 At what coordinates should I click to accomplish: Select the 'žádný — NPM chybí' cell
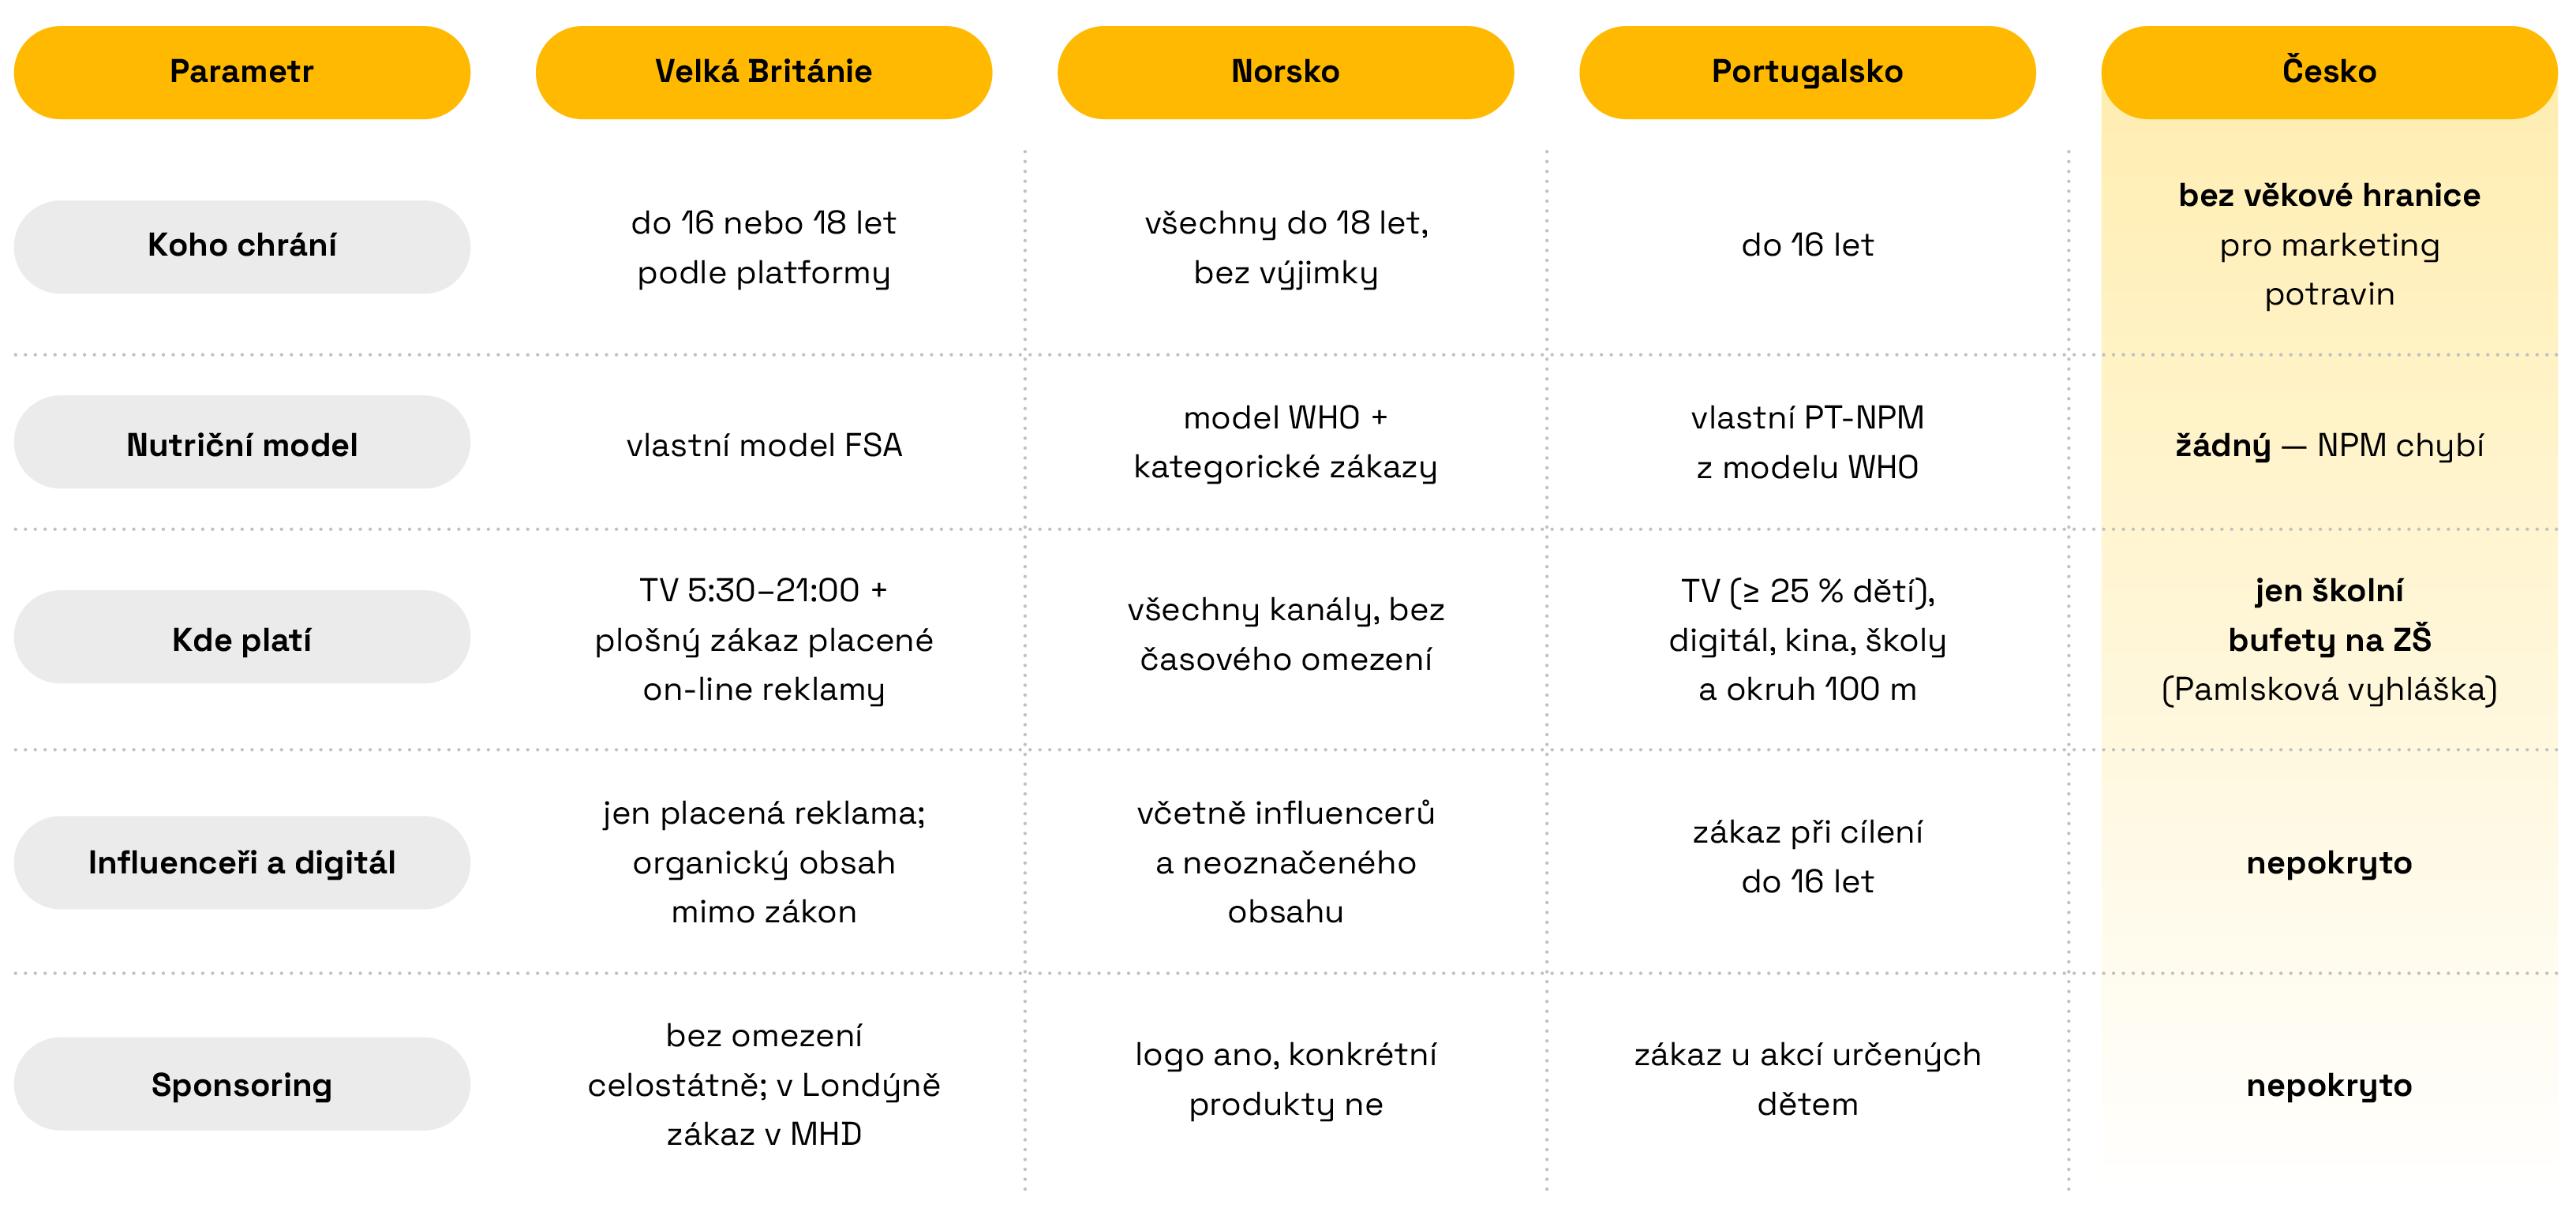[2329, 445]
